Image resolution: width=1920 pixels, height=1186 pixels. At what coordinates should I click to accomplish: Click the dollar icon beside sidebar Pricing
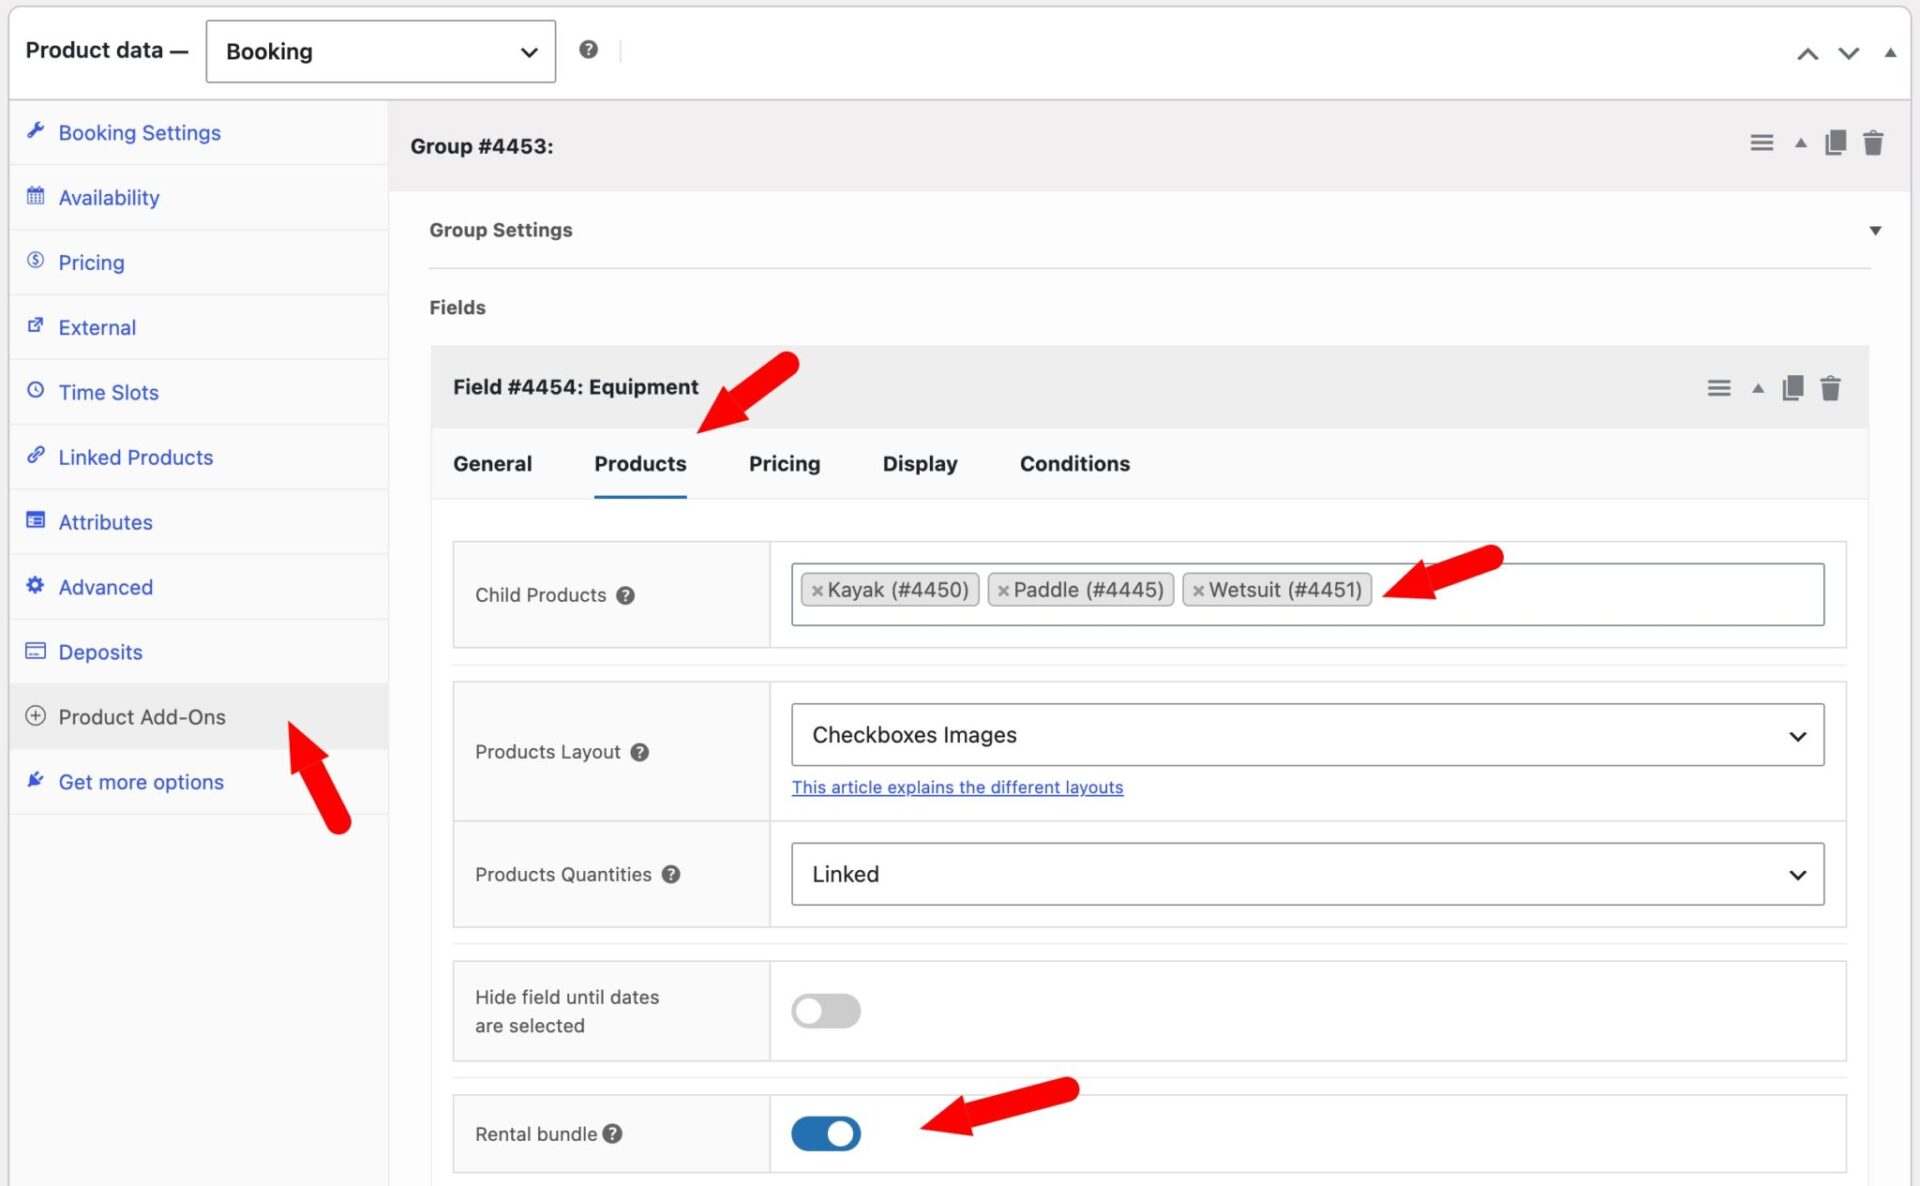[35, 260]
